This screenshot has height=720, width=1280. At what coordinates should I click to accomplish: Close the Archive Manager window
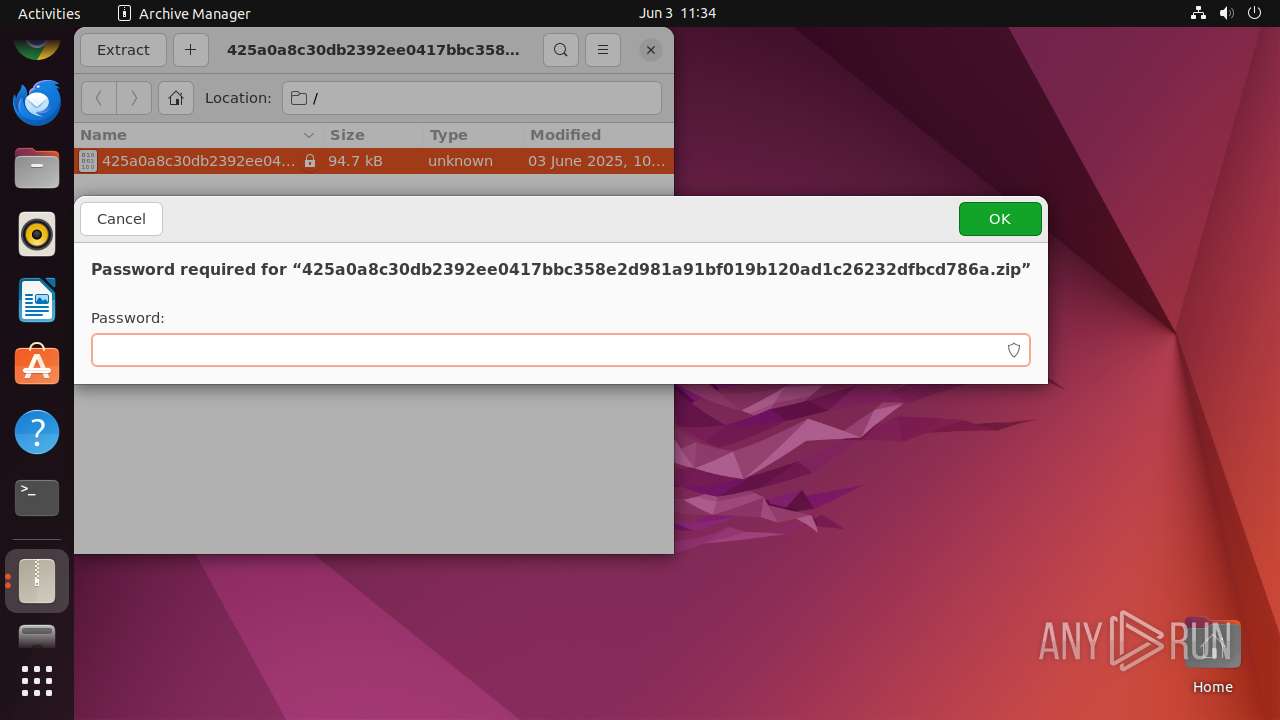651,50
